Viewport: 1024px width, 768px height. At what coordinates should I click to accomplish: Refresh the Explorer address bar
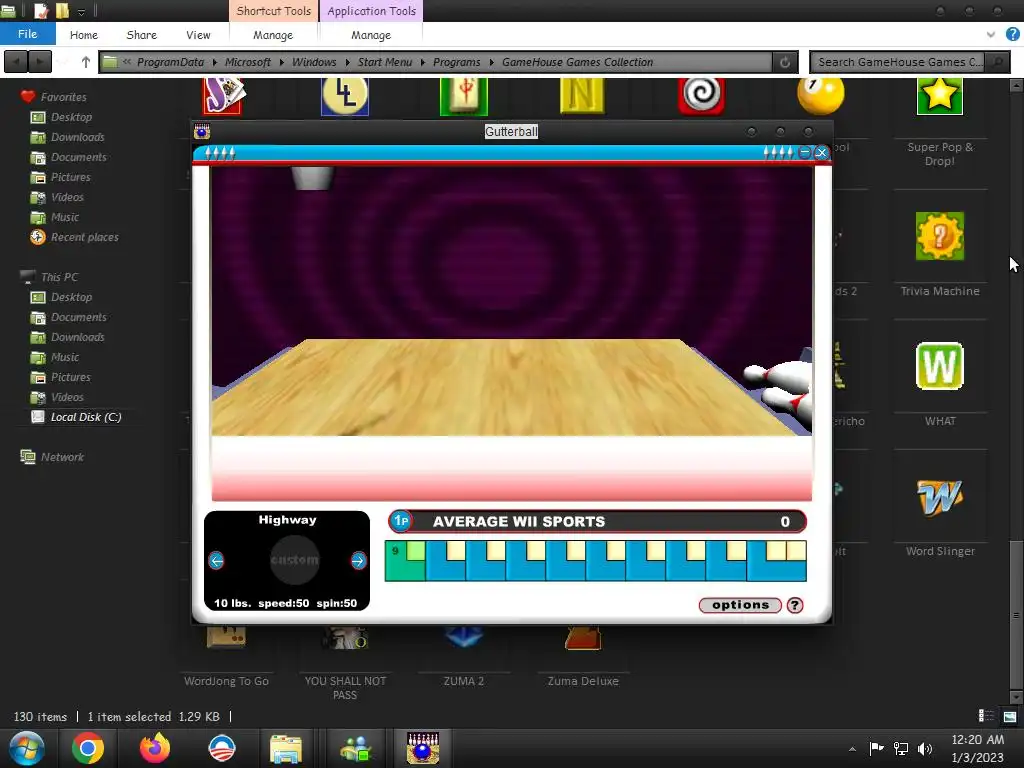(x=785, y=62)
